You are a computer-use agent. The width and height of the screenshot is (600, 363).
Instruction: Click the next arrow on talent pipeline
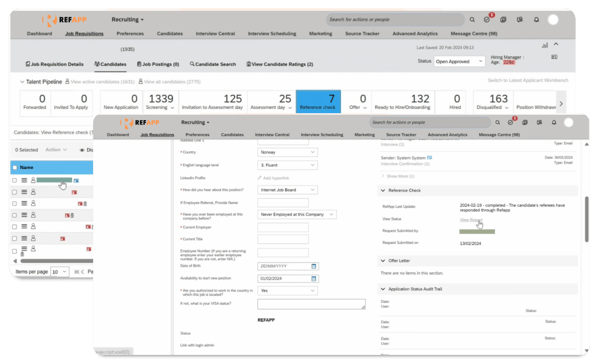(561, 103)
